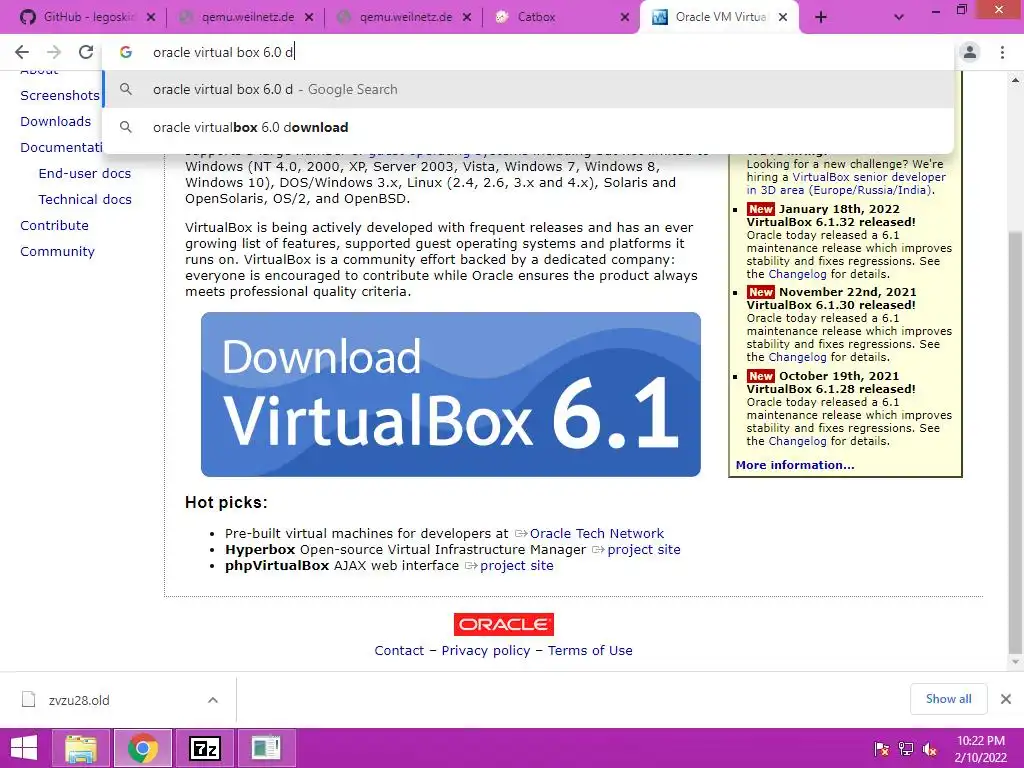
Task: Open Hyperbox project site link
Action: (644, 550)
